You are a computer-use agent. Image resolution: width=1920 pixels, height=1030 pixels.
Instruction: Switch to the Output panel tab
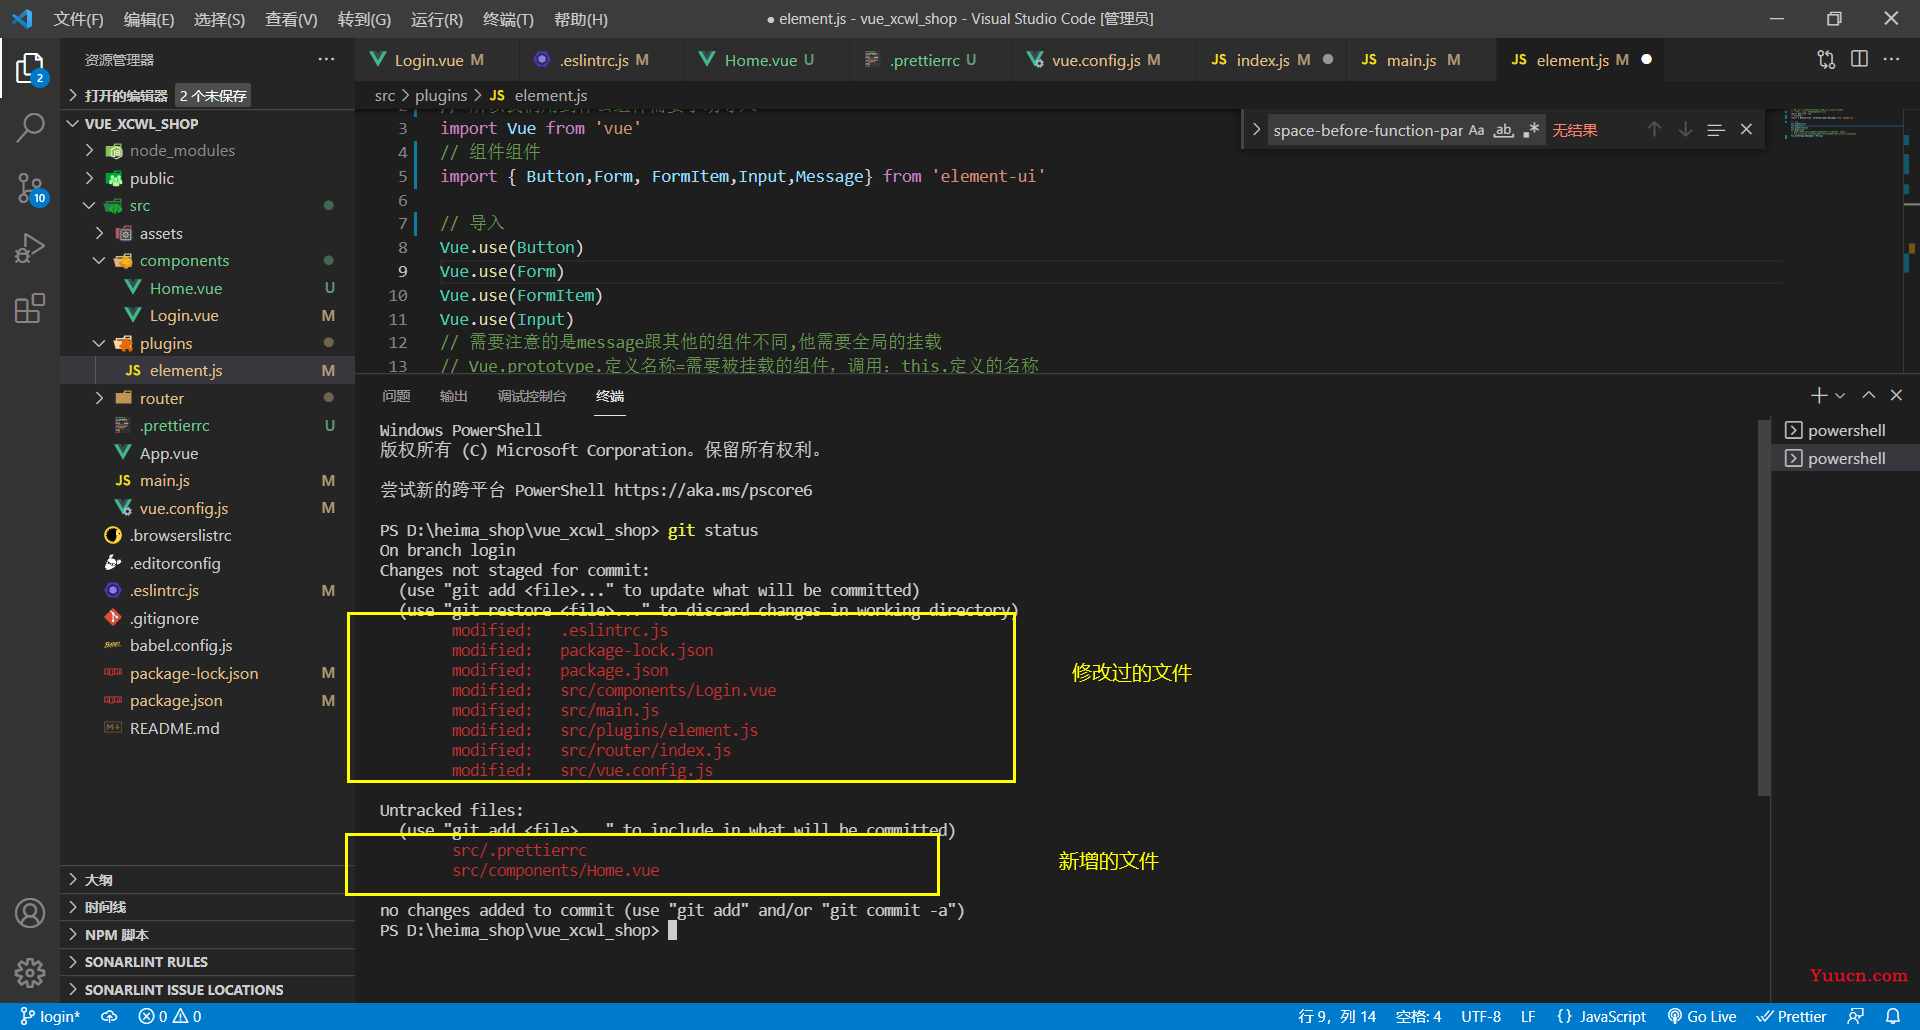(453, 396)
